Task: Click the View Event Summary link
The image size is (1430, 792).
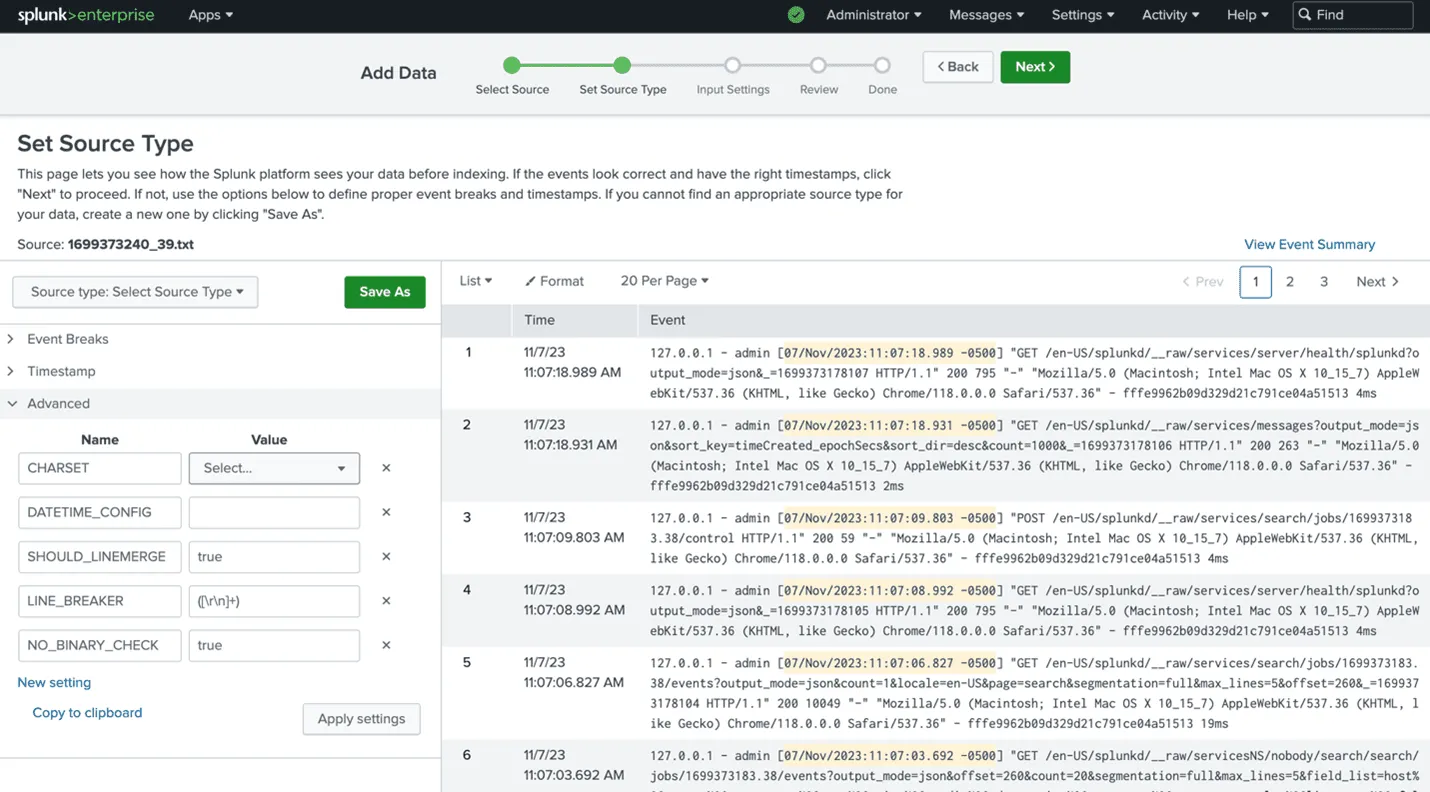Action: 1309,244
